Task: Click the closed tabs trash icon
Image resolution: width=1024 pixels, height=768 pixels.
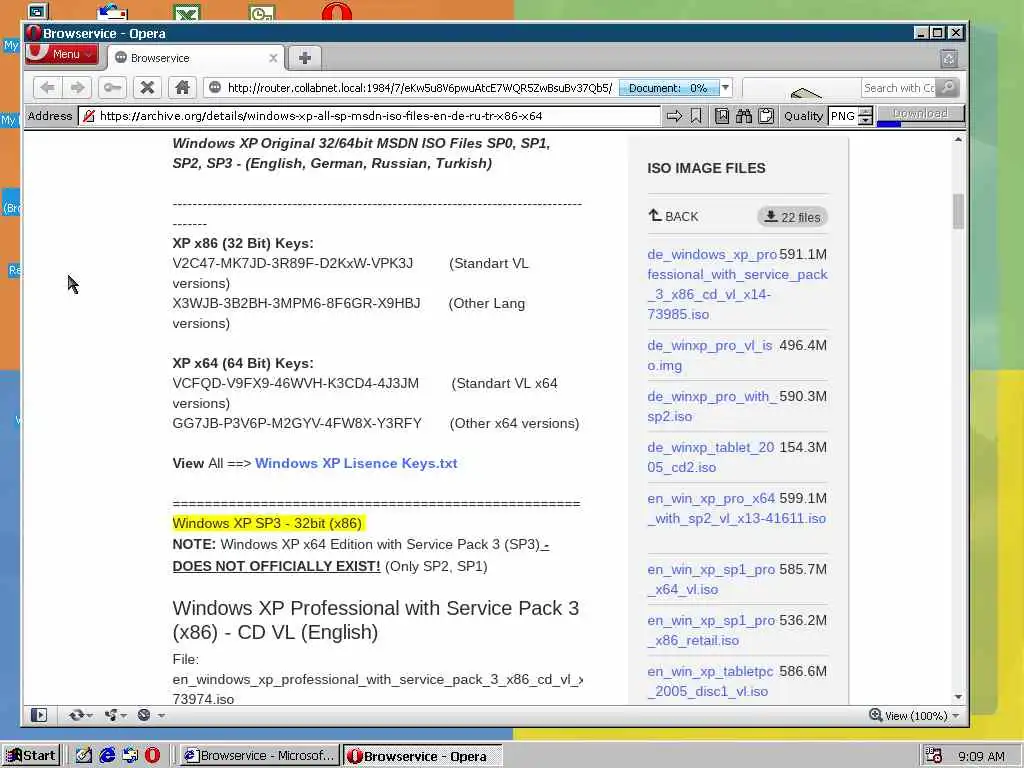Action: (x=949, y=59)
